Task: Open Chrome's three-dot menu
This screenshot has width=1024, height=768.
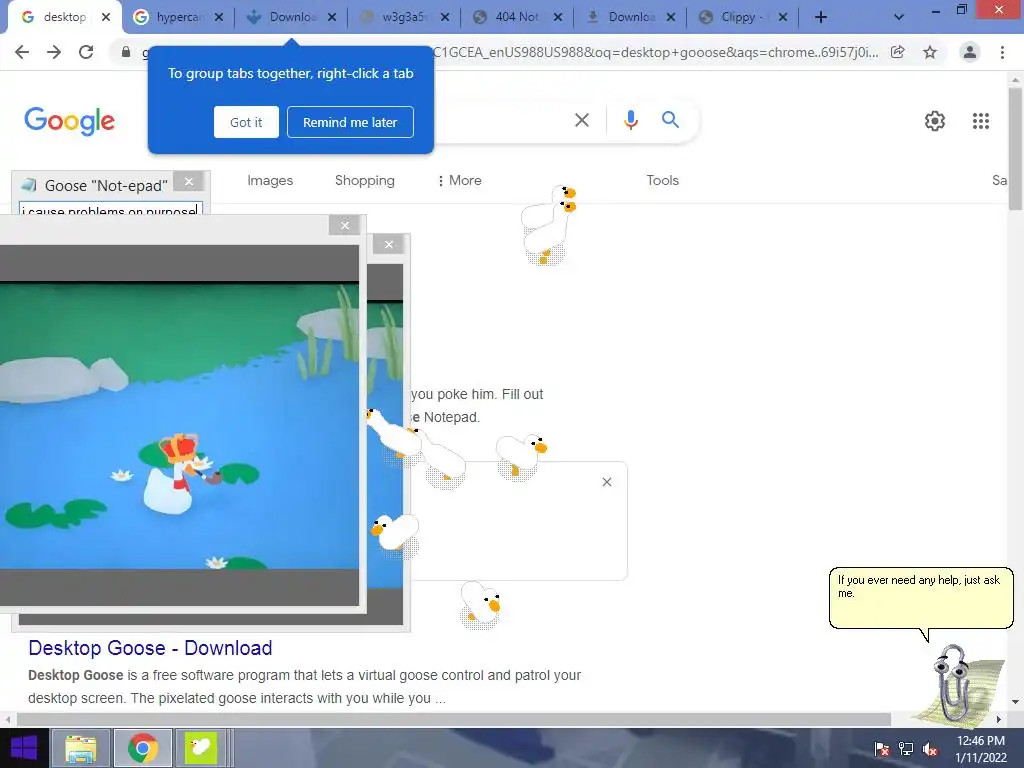Action: 1002,52
